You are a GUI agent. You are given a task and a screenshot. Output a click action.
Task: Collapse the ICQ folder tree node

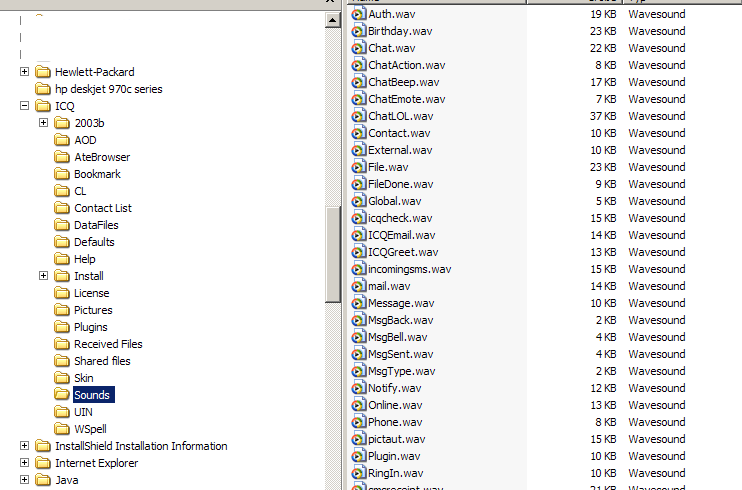(x=24, y=106)
